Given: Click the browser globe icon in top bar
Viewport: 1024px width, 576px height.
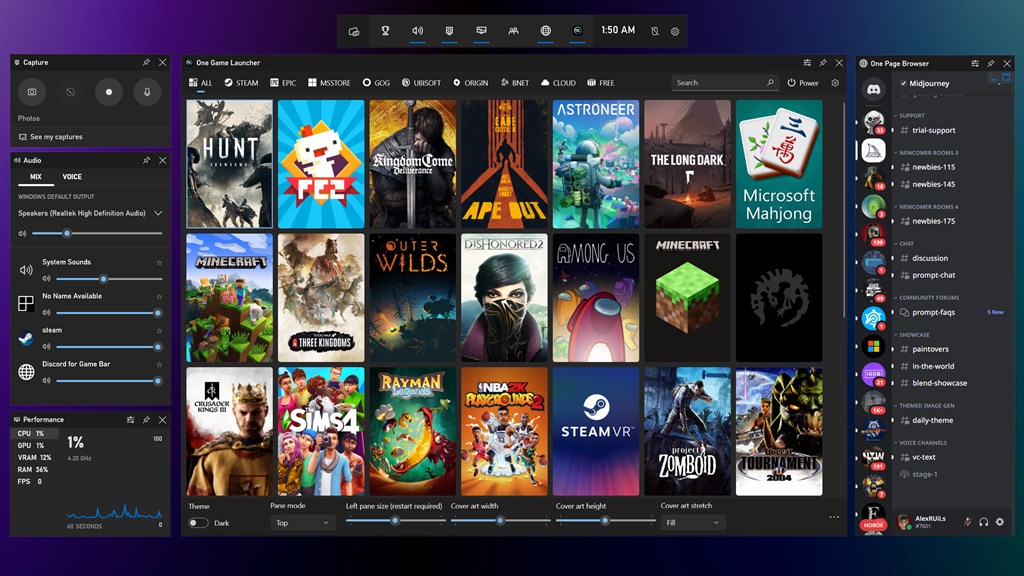Looking at the screenshot, I should coord(545,31).
